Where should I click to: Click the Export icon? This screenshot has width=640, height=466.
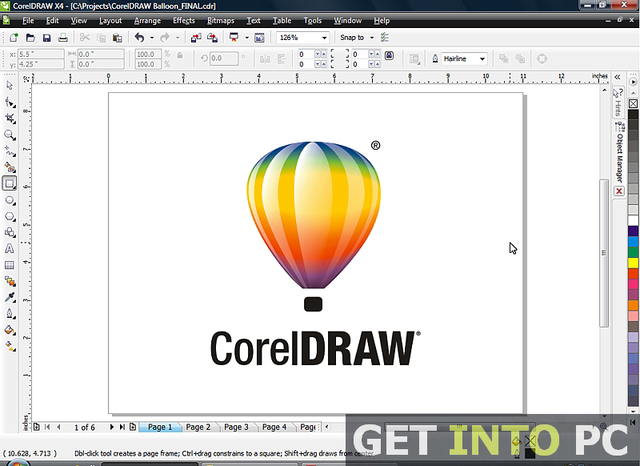(x=212, y=38)
